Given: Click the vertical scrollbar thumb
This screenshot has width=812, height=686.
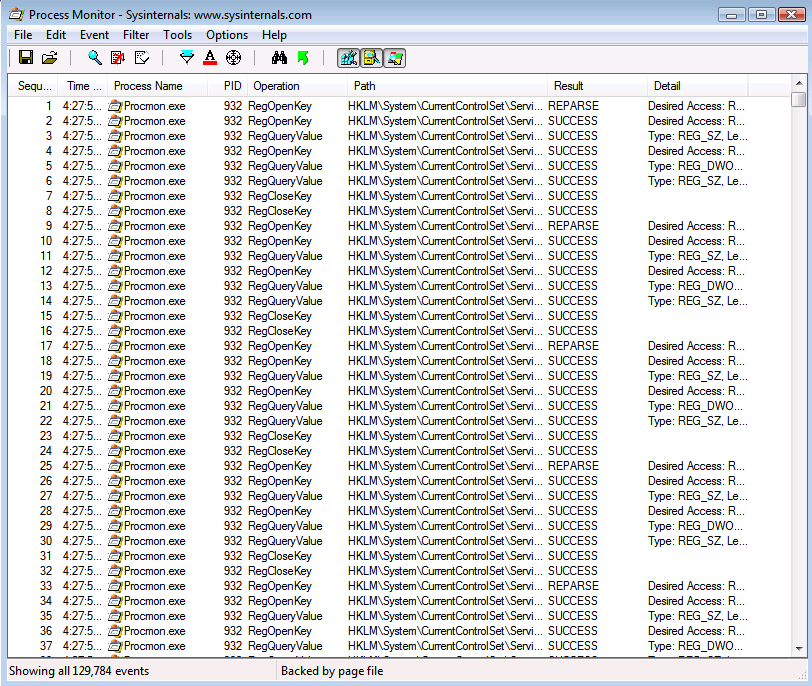Looking at the screenshot, I should (799, 99).
